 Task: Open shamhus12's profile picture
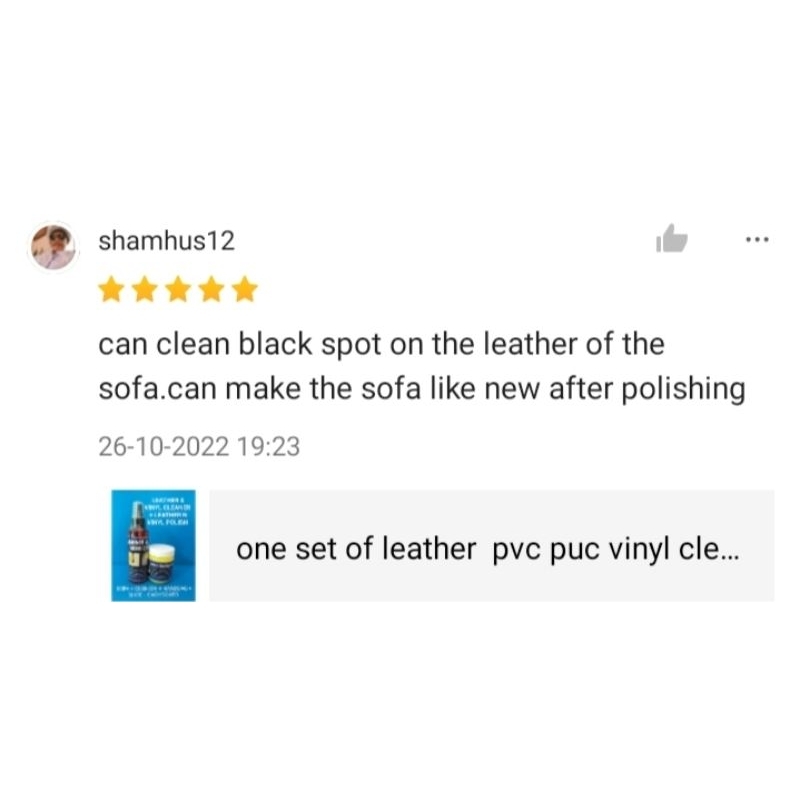click(54, 247)
